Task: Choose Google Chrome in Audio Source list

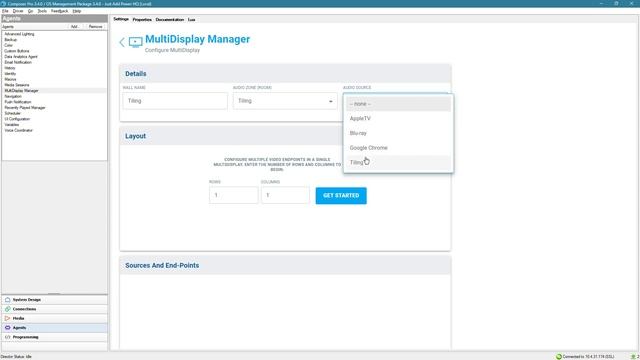Action: 398,148
